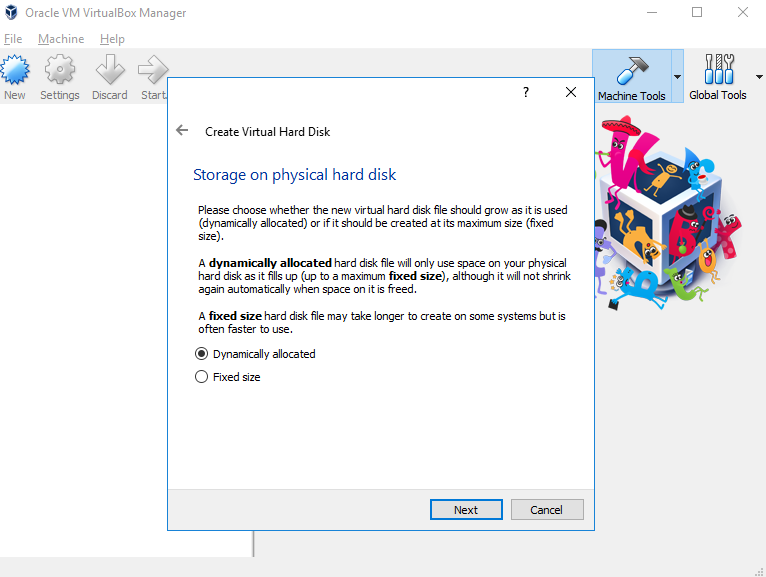The width and height of the screenshot is (766, 577).
Task: Click the Next button
Action: [466, 510]
